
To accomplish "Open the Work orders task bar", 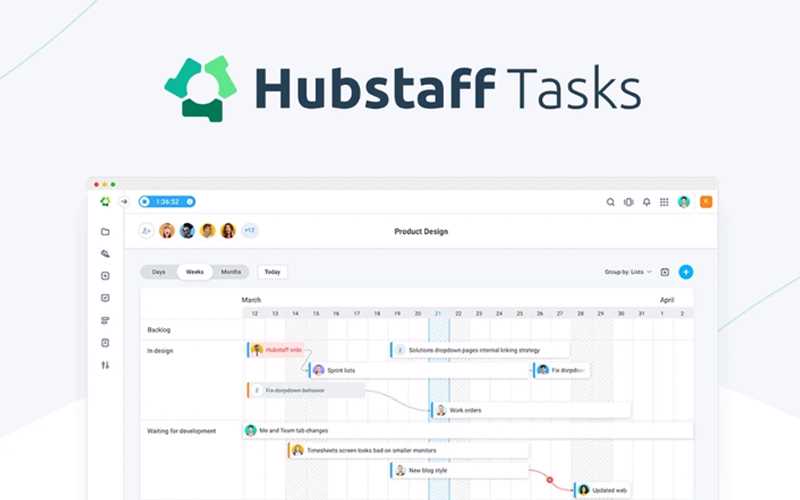I will click(x=531, y=410).
